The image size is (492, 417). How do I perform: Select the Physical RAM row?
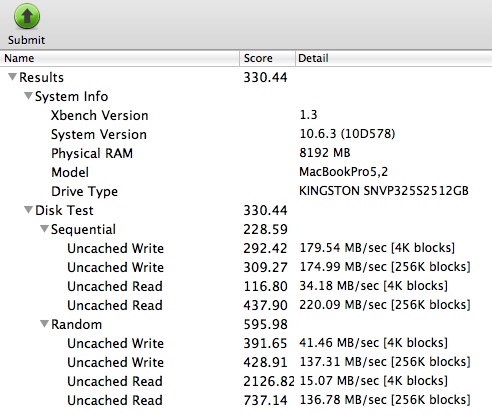click(x=246, y=153)
